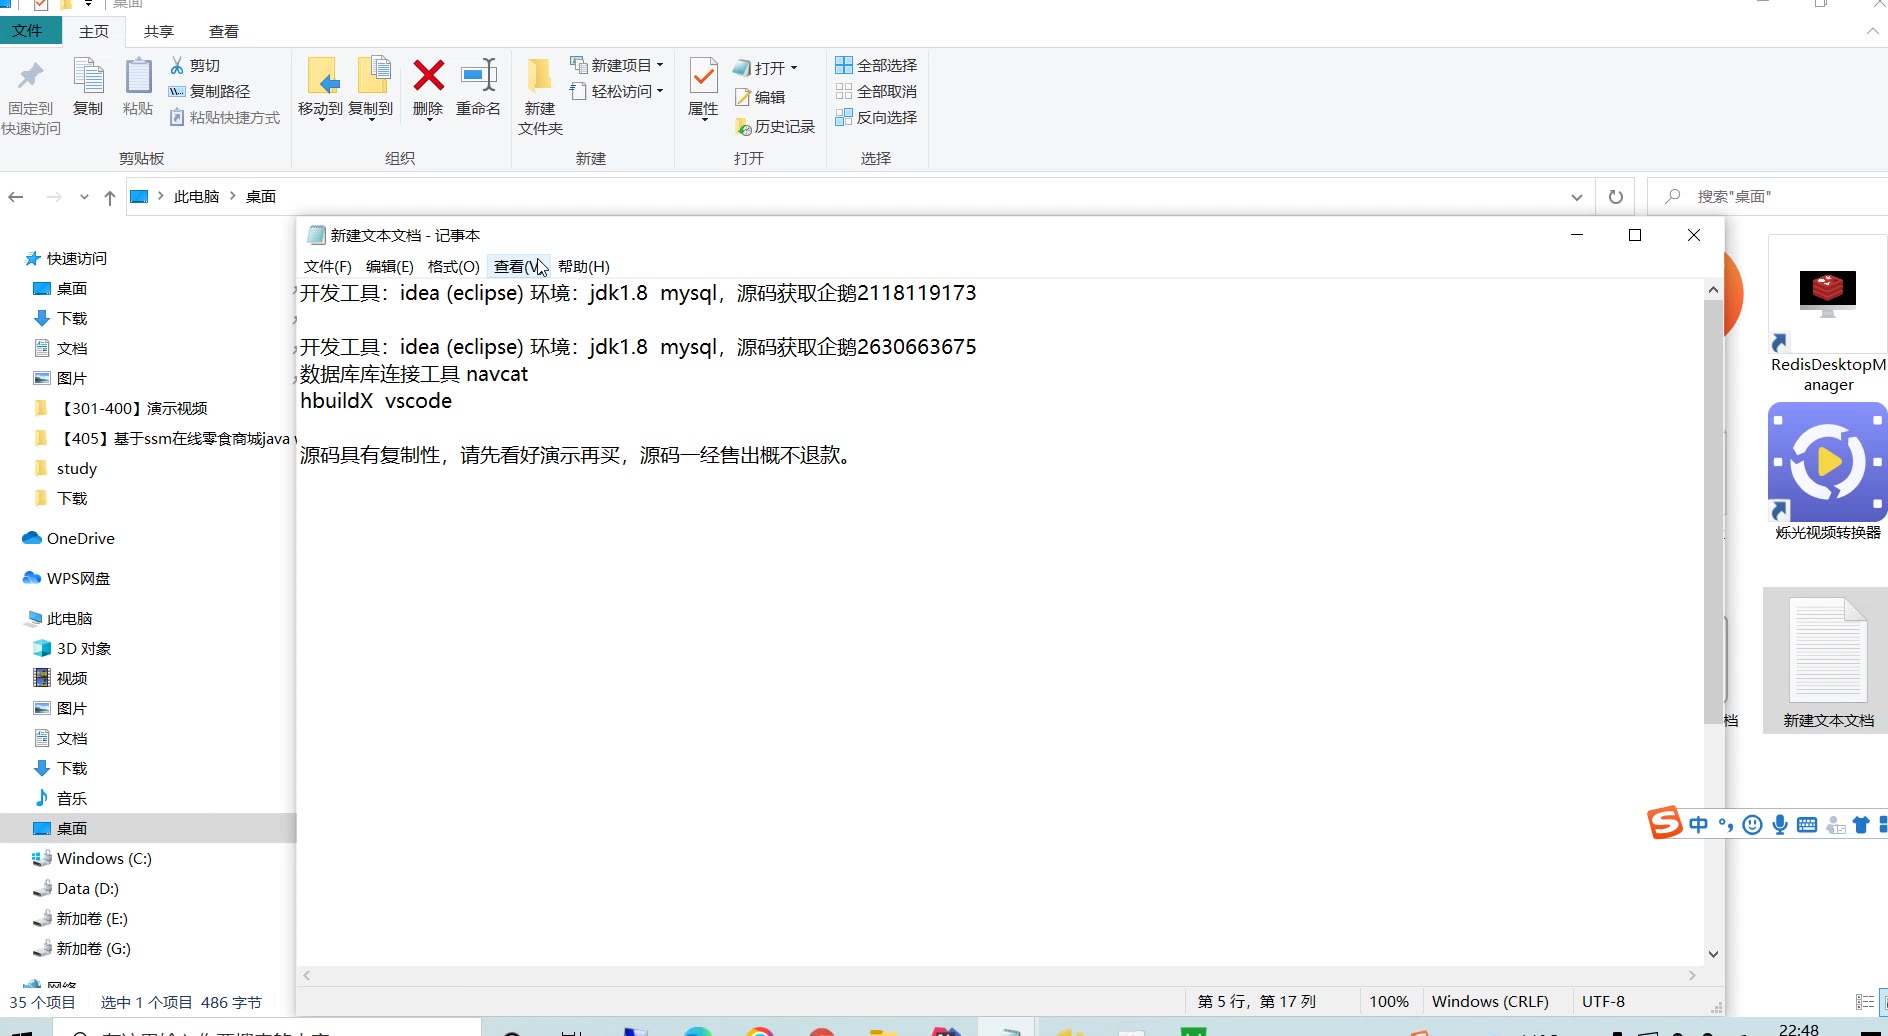Choose Paste shortcut (粘贴快捷方式)
This screenshot has width=1888, height=1036.
tap(225, 117)
